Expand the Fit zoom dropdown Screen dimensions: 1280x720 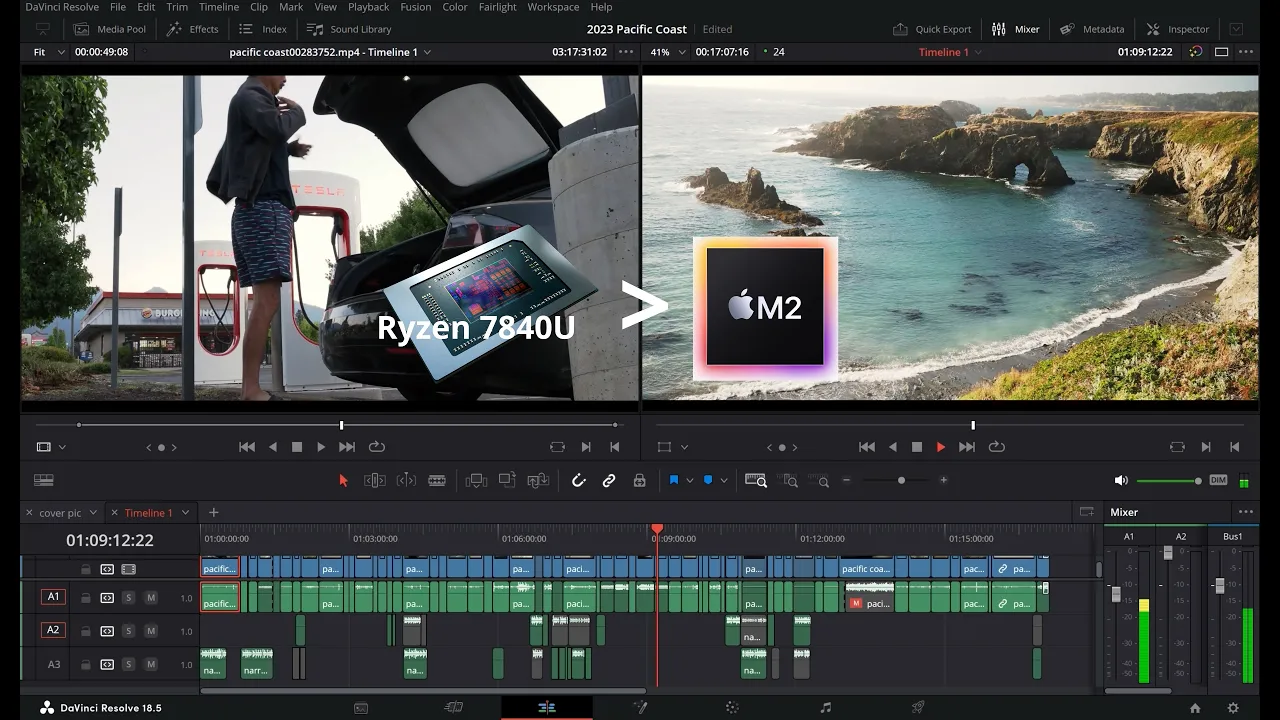click(x=49, y=52)
